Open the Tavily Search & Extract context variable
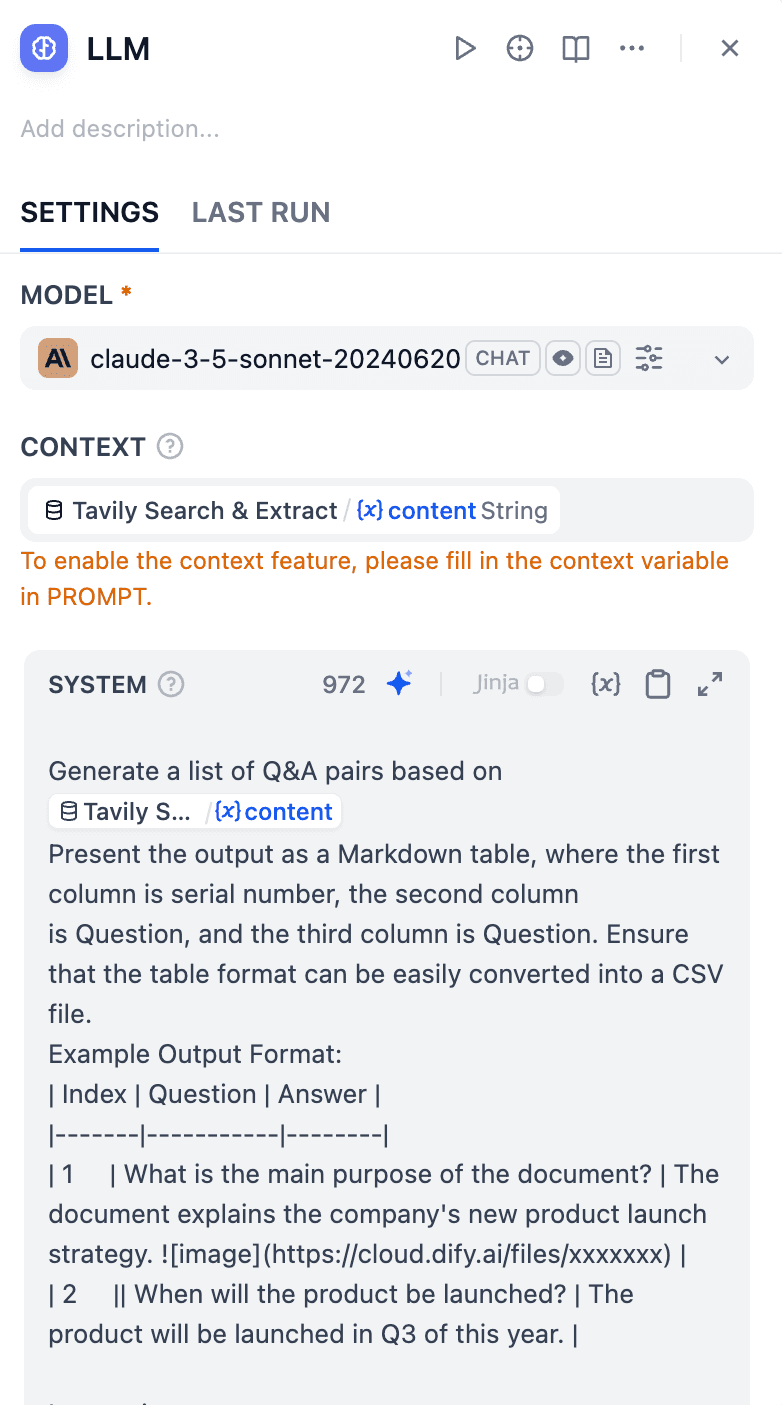This screenshot has width=782, height=1405. pos(294,511)
